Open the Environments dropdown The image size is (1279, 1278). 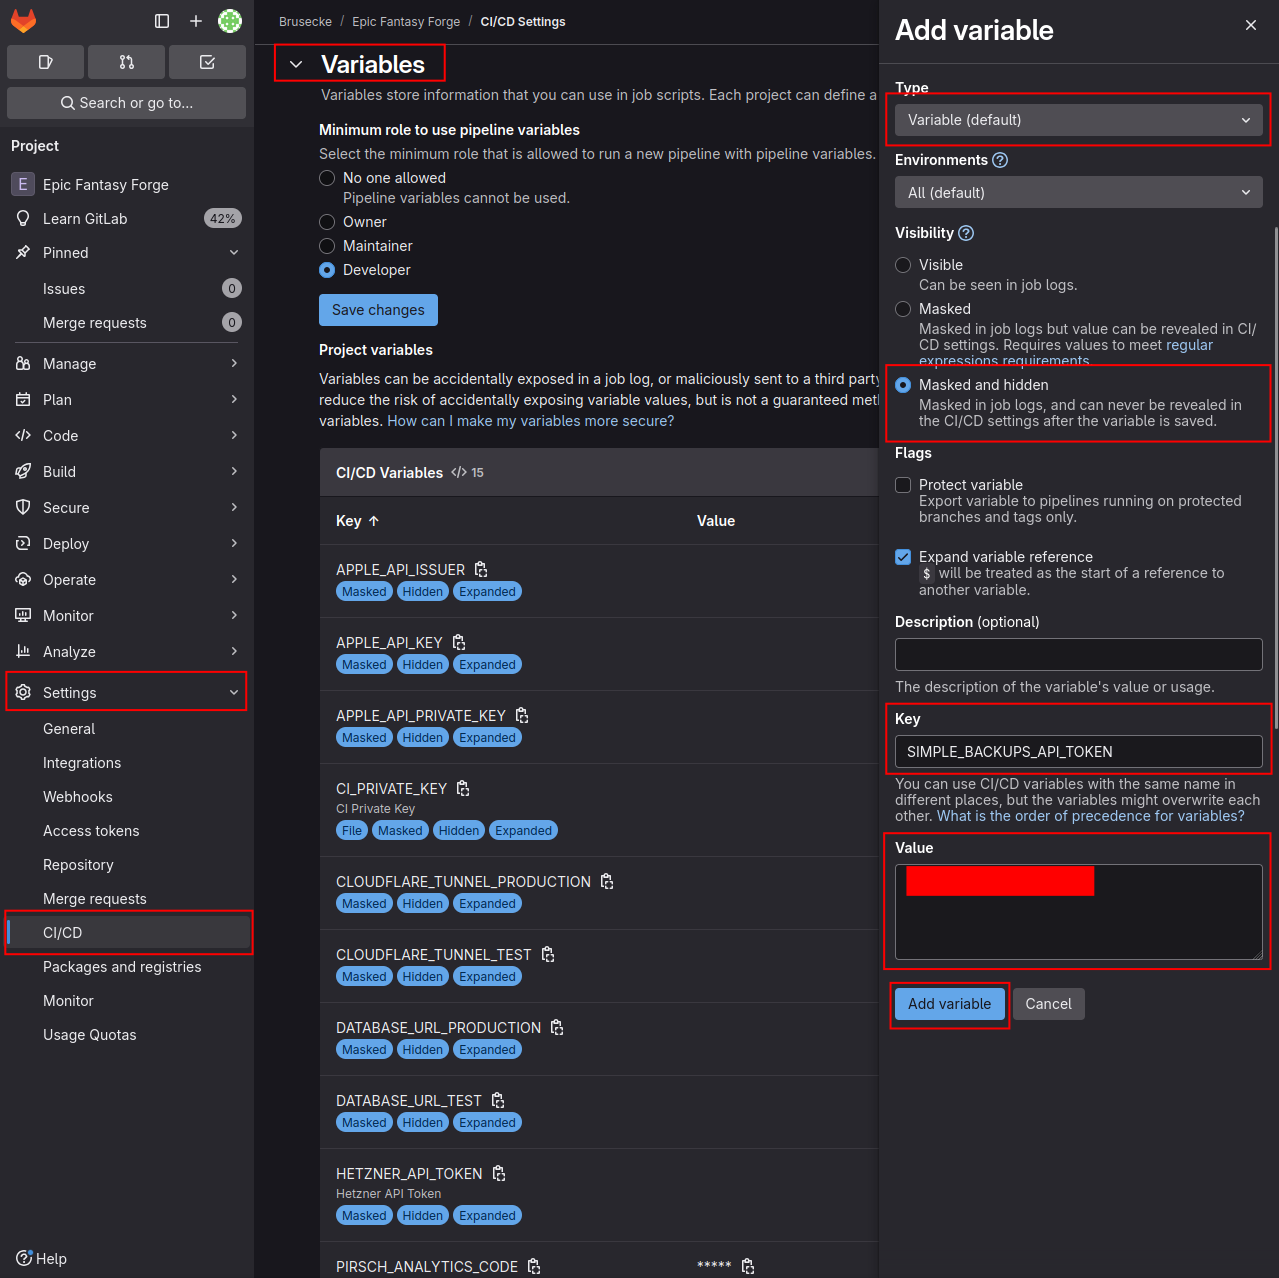coord(1078,192)
